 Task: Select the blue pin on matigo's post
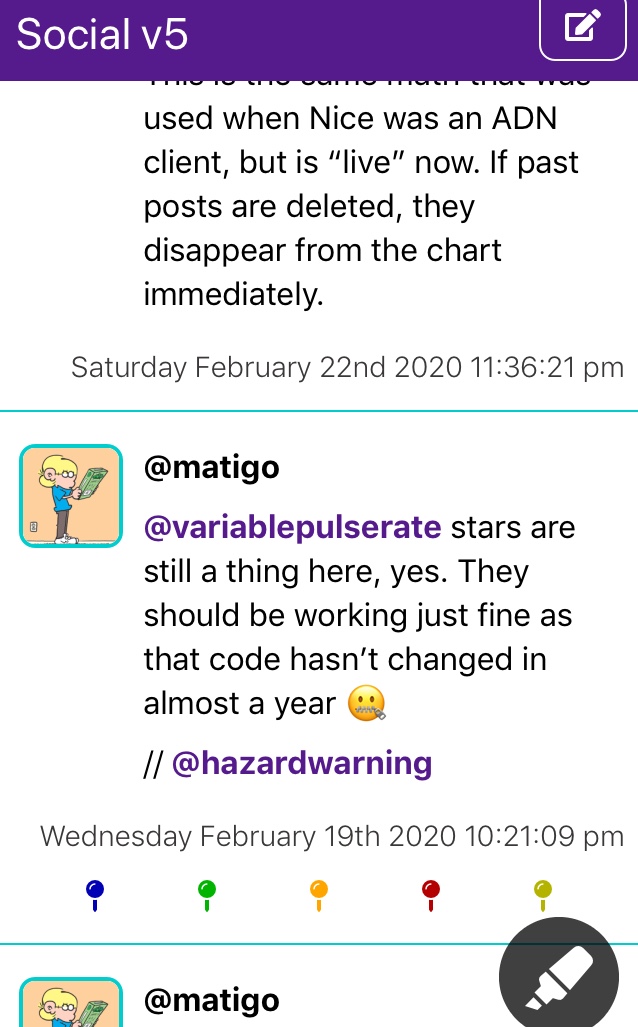point(95,895)
